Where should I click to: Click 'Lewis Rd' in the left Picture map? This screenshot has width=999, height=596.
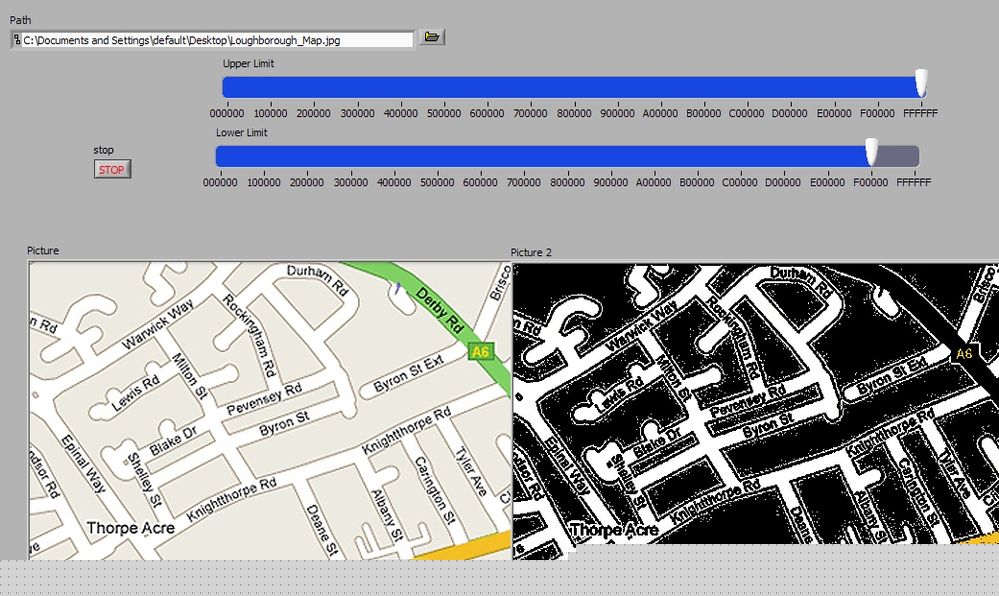[135, 393]
